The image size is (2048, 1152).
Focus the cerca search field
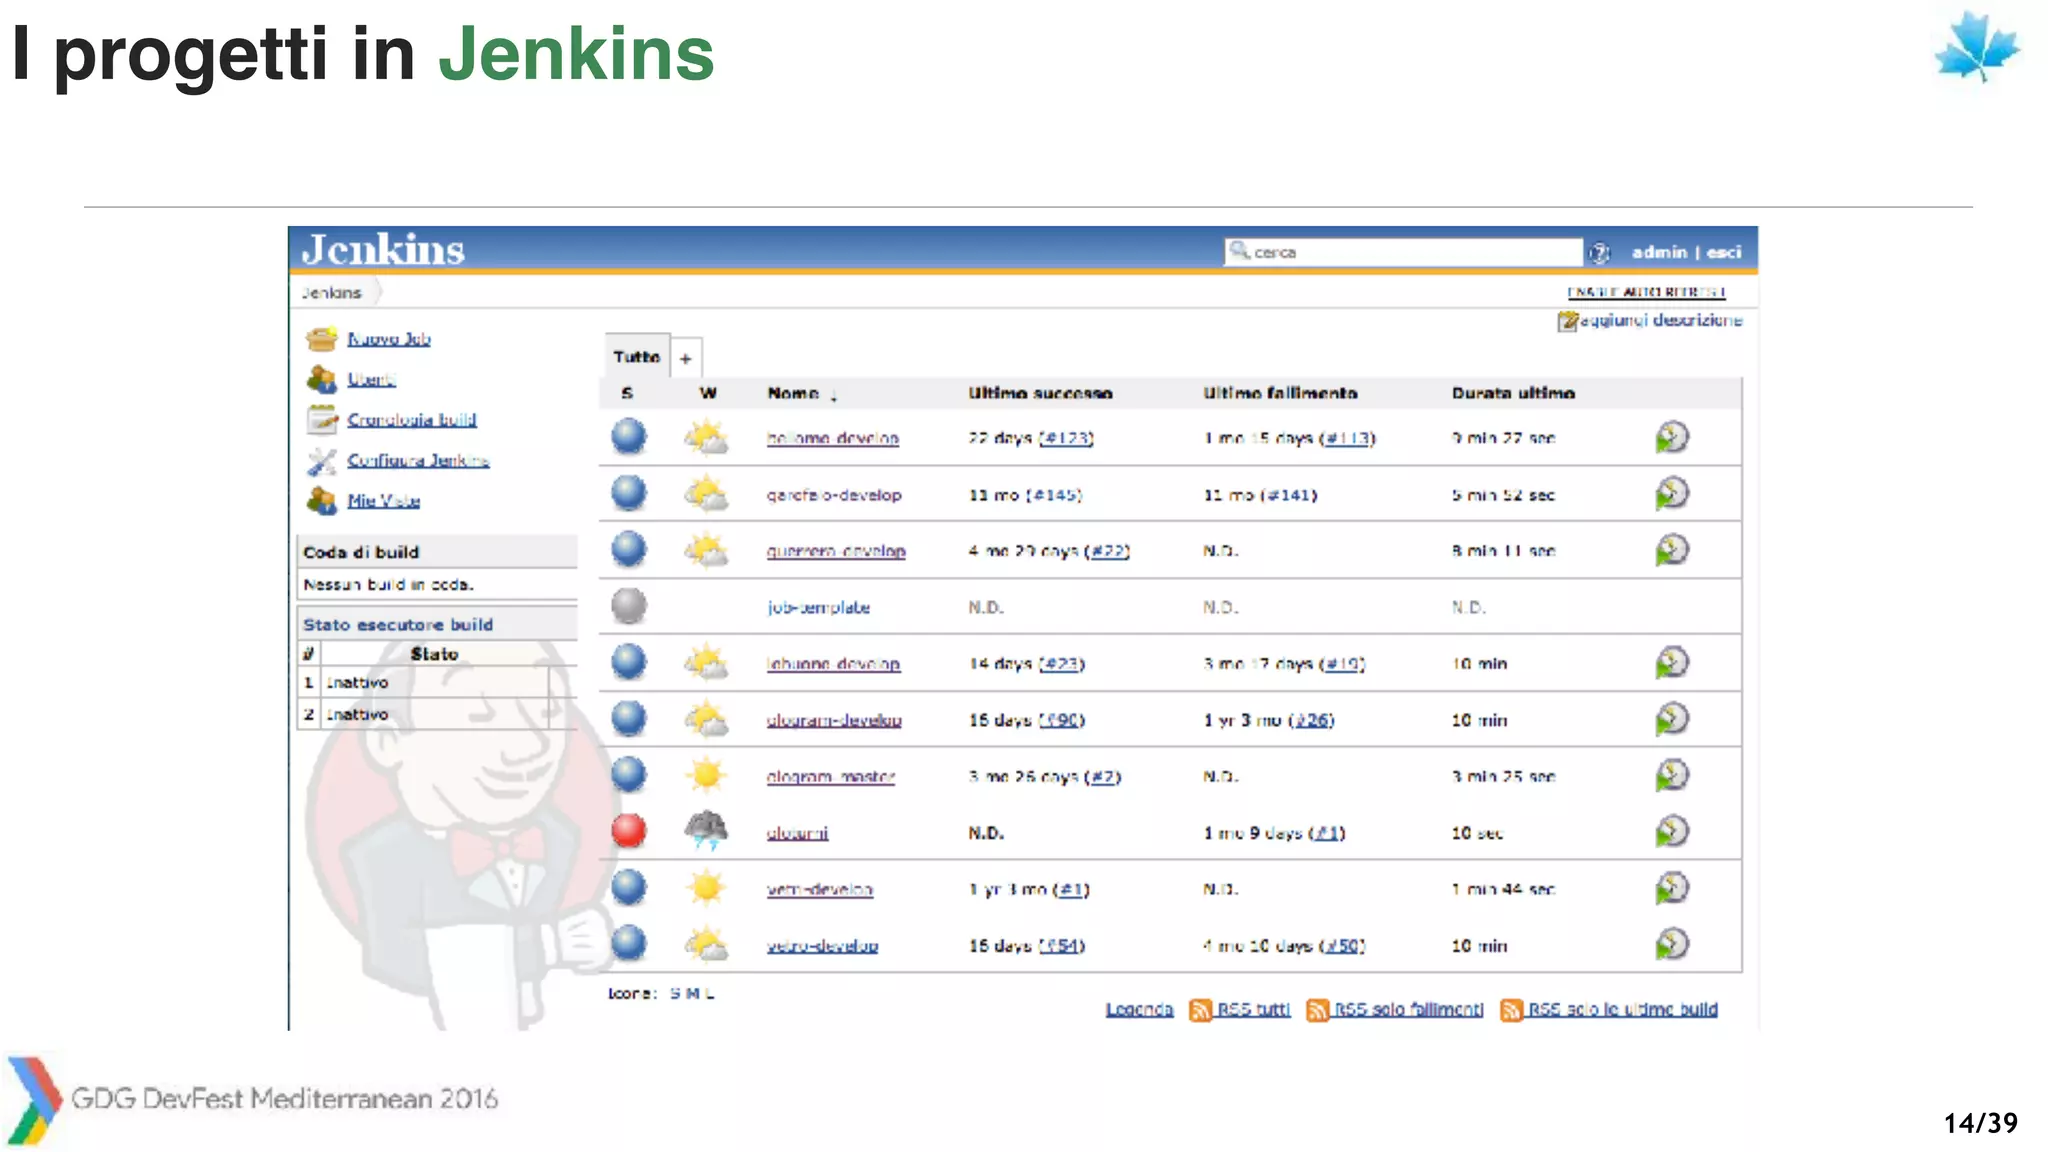click(1403, 252)
